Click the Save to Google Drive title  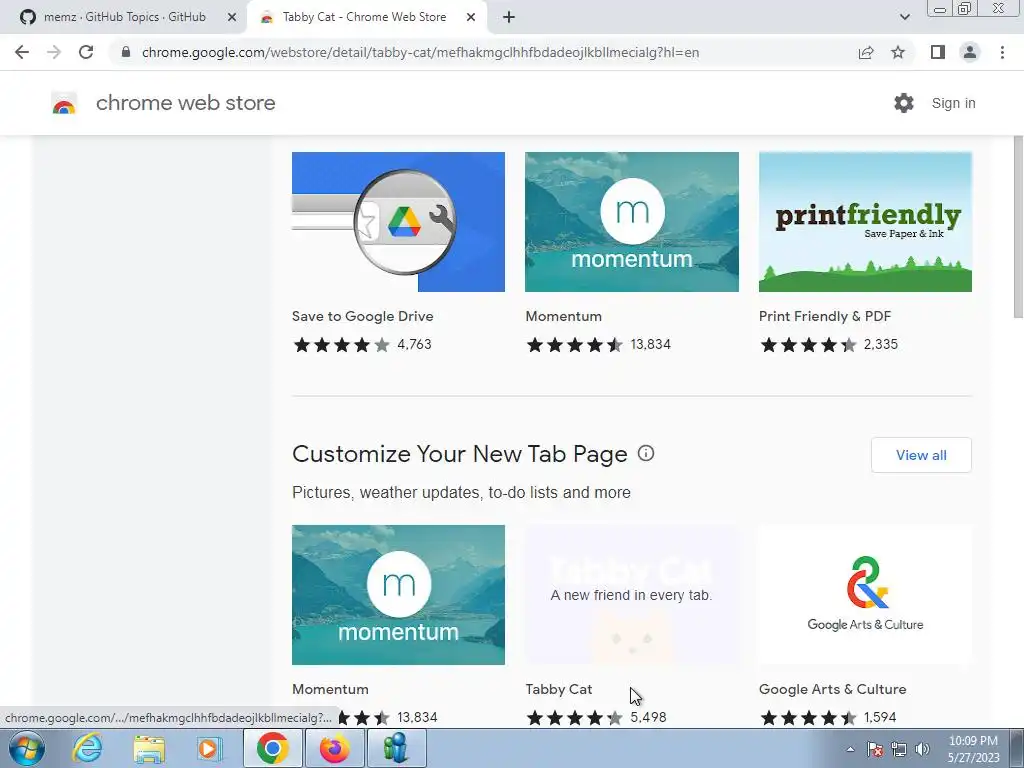tap(362, 316)
